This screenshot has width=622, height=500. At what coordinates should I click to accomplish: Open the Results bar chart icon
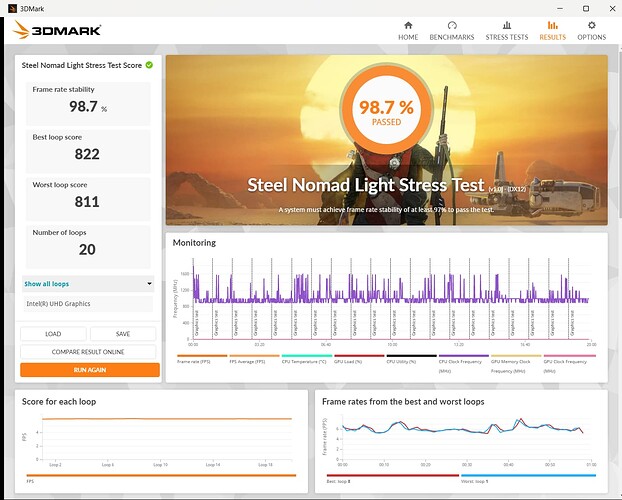(553, 25)
